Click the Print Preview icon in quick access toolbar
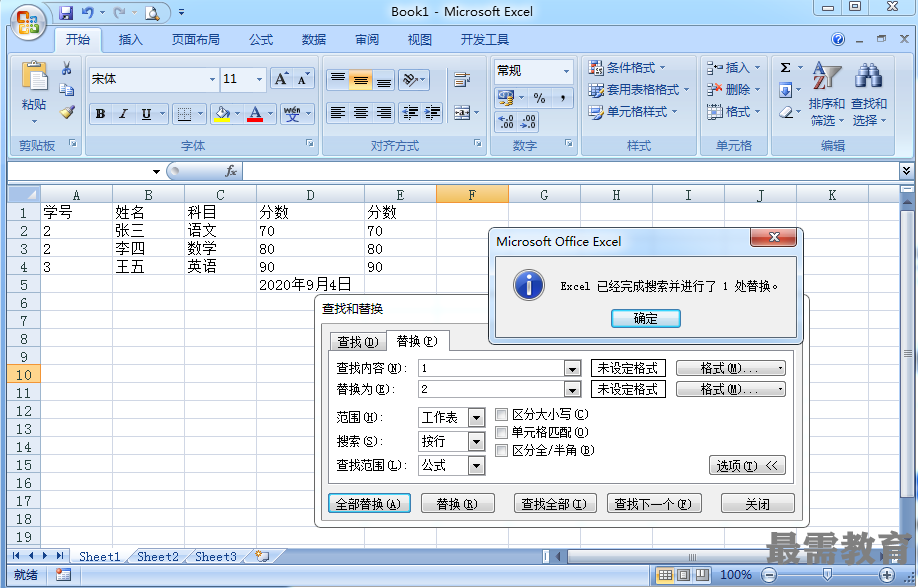Screen dimensions: 918x588 coord(152,12)
